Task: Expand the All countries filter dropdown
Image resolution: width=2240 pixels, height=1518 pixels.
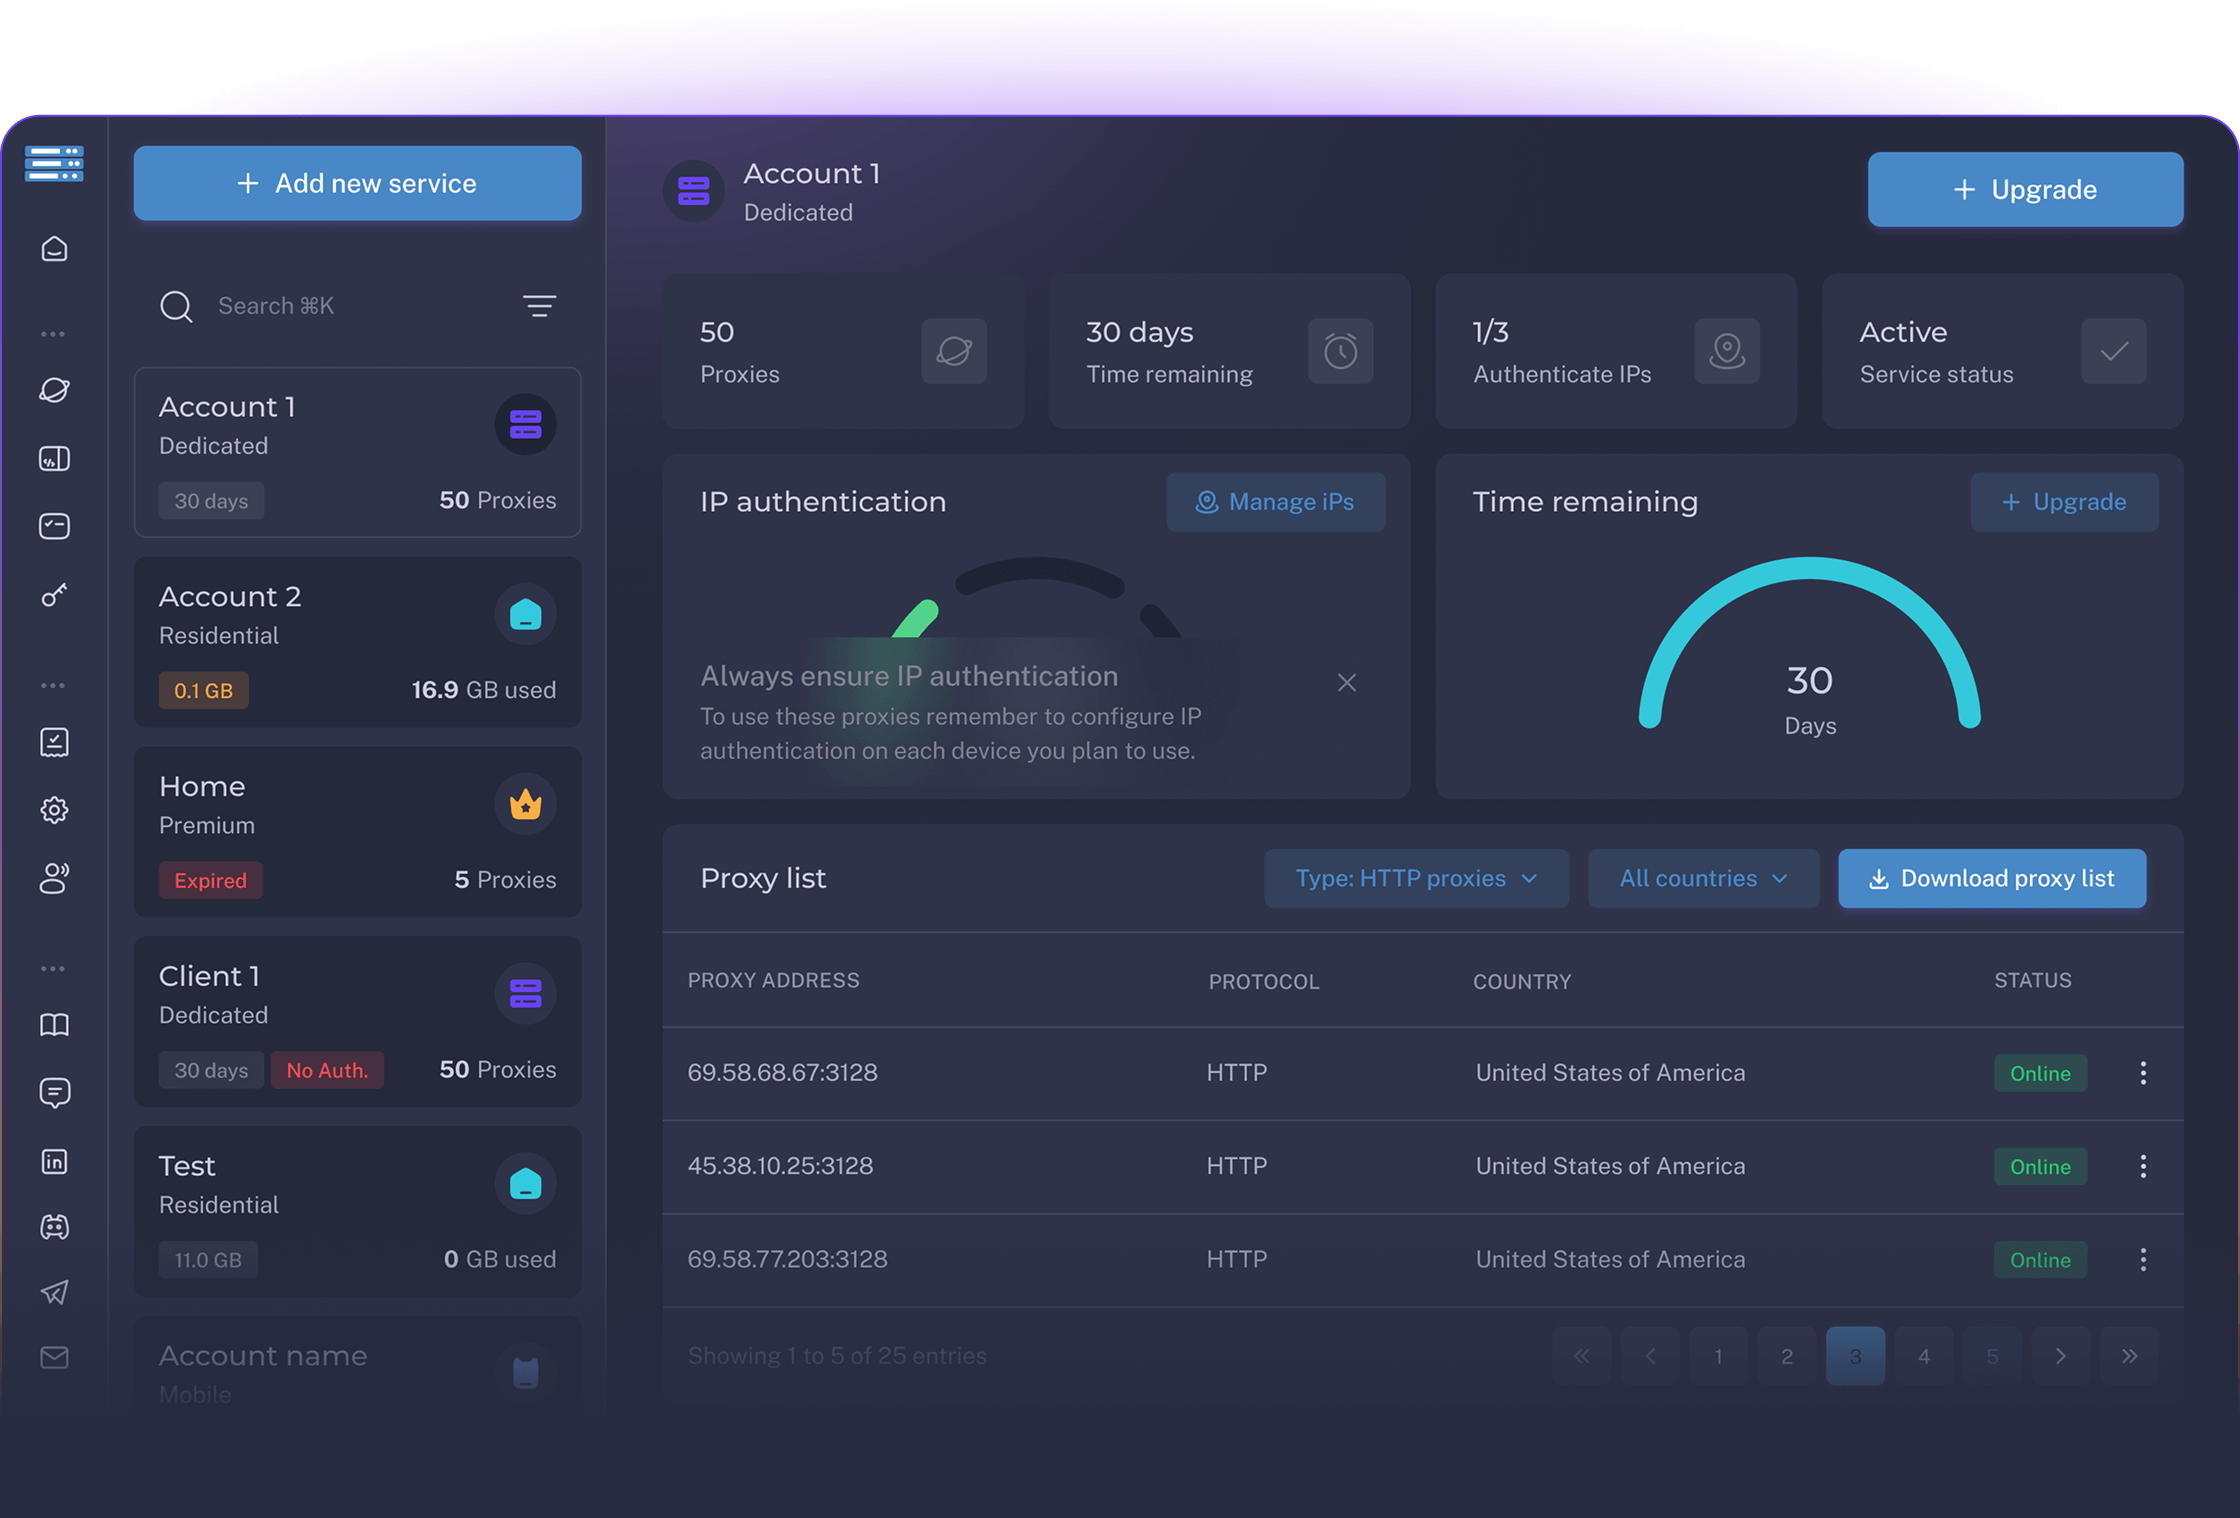Action: click(x=1703, y=878)
